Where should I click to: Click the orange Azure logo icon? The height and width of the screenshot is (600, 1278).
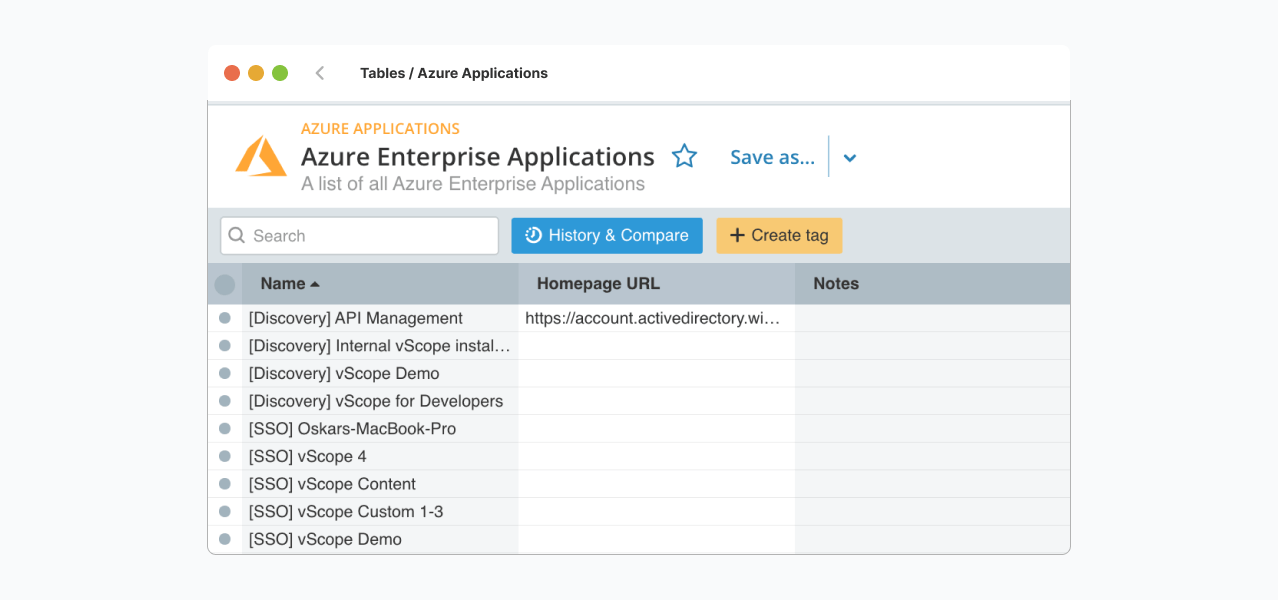tap(261, 156)
